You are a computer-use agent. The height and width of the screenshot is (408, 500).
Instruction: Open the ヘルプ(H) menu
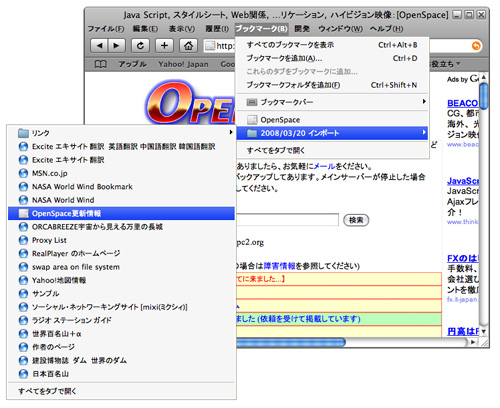coord(386,29)
